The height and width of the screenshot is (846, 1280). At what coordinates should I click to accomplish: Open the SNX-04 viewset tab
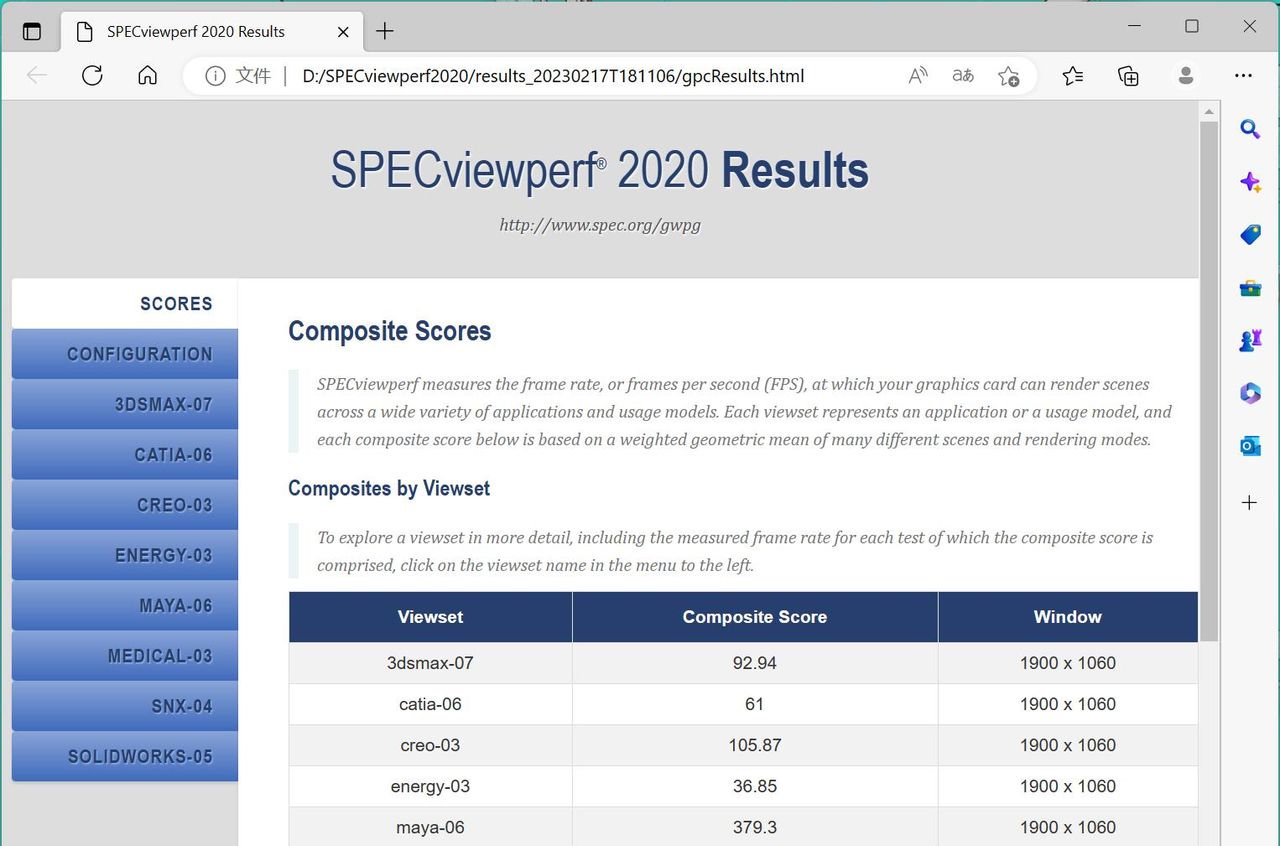[x=125, y=706]
